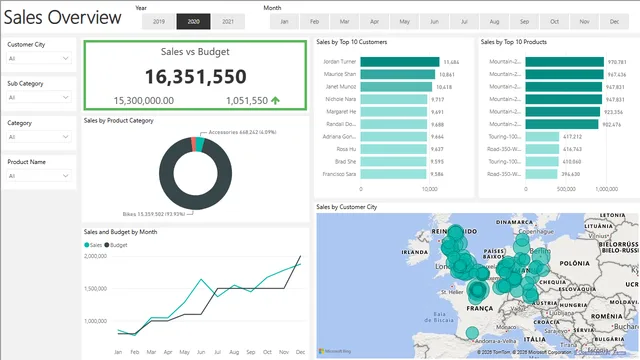Filter by Jun month button
Viewport: 640px width, 360px height.
[x=434, y=22]
